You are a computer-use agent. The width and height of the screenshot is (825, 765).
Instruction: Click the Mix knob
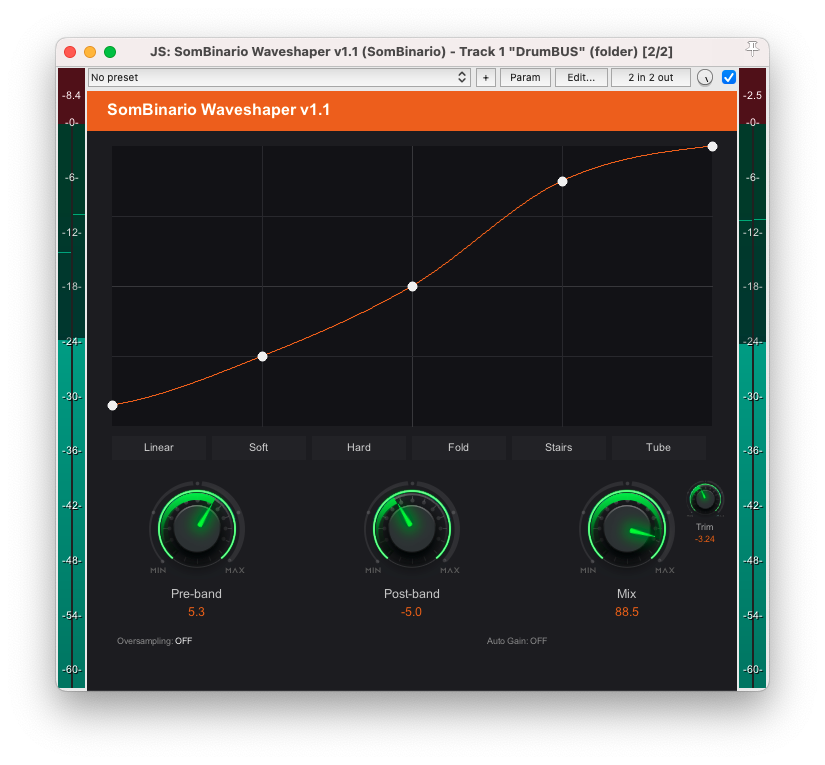tap(627, 528)
